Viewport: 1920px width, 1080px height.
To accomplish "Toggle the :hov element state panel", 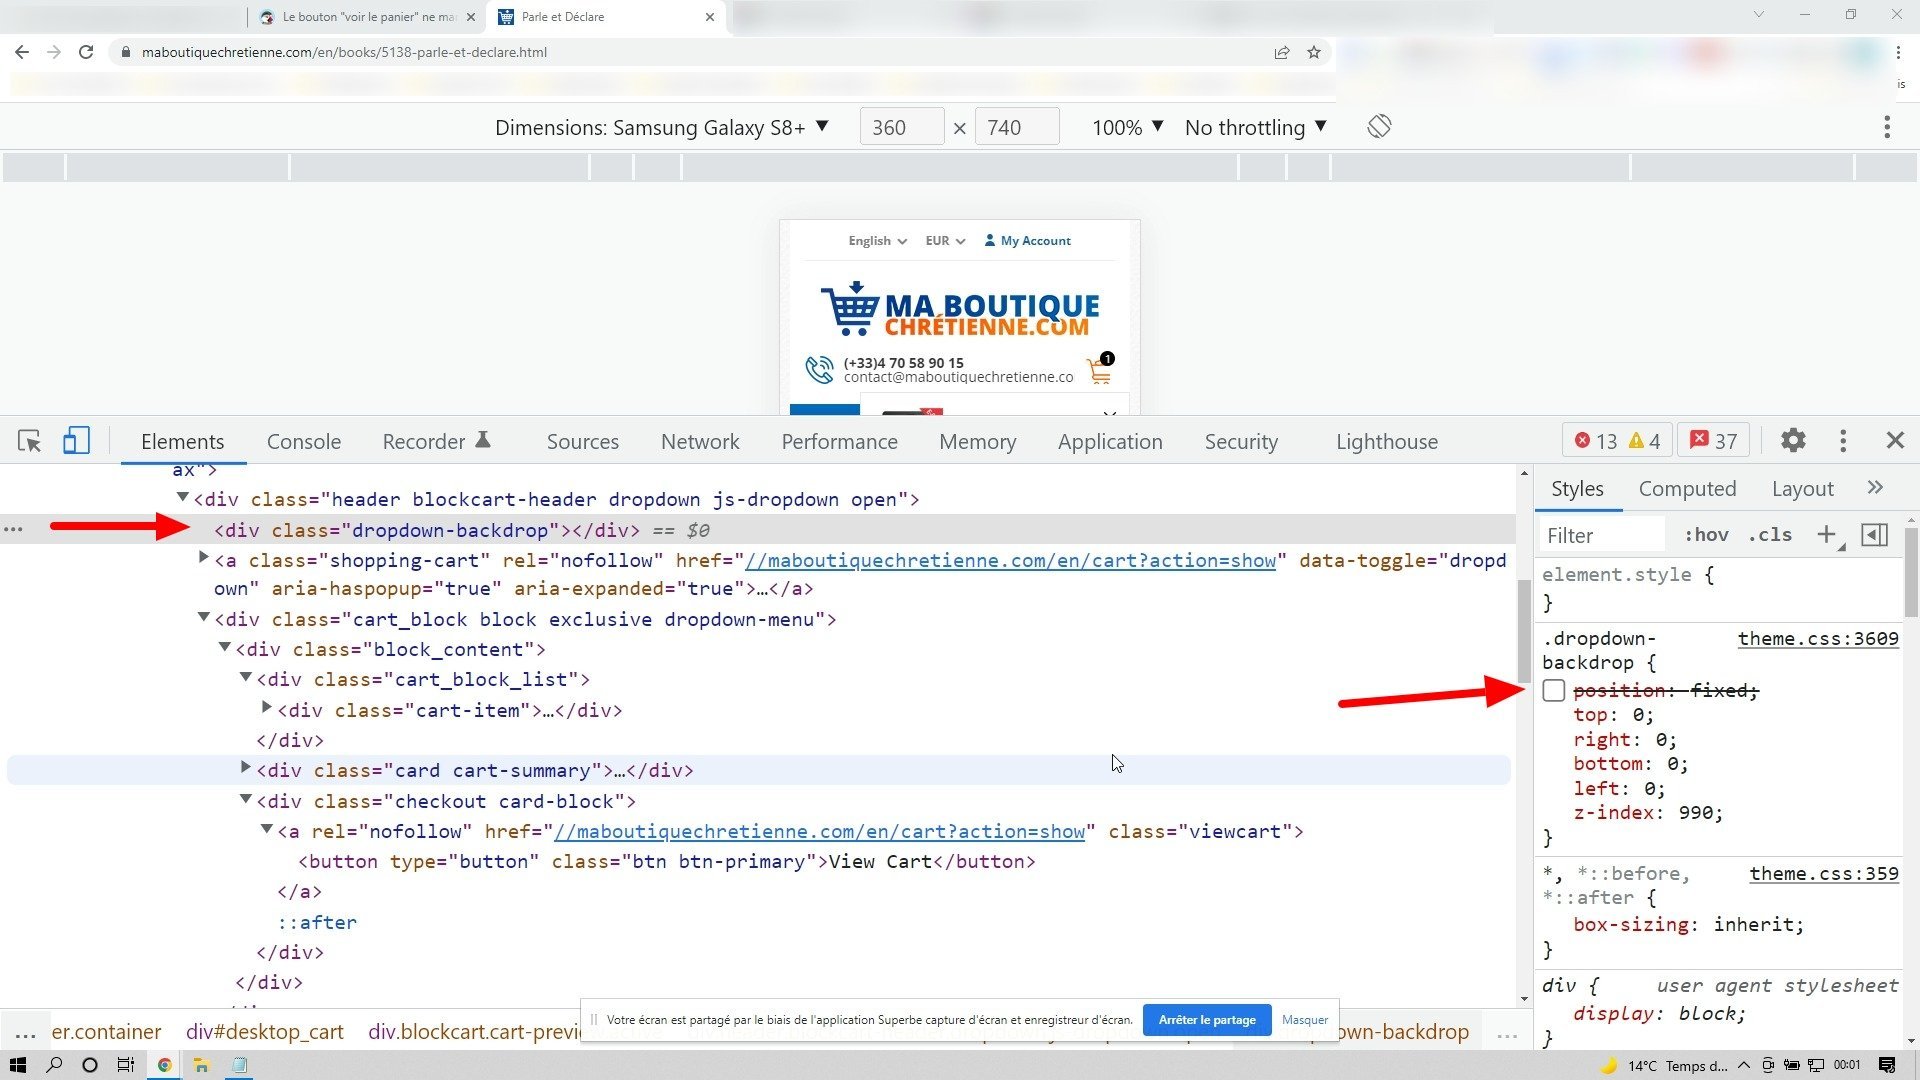I will point(1706,535).
